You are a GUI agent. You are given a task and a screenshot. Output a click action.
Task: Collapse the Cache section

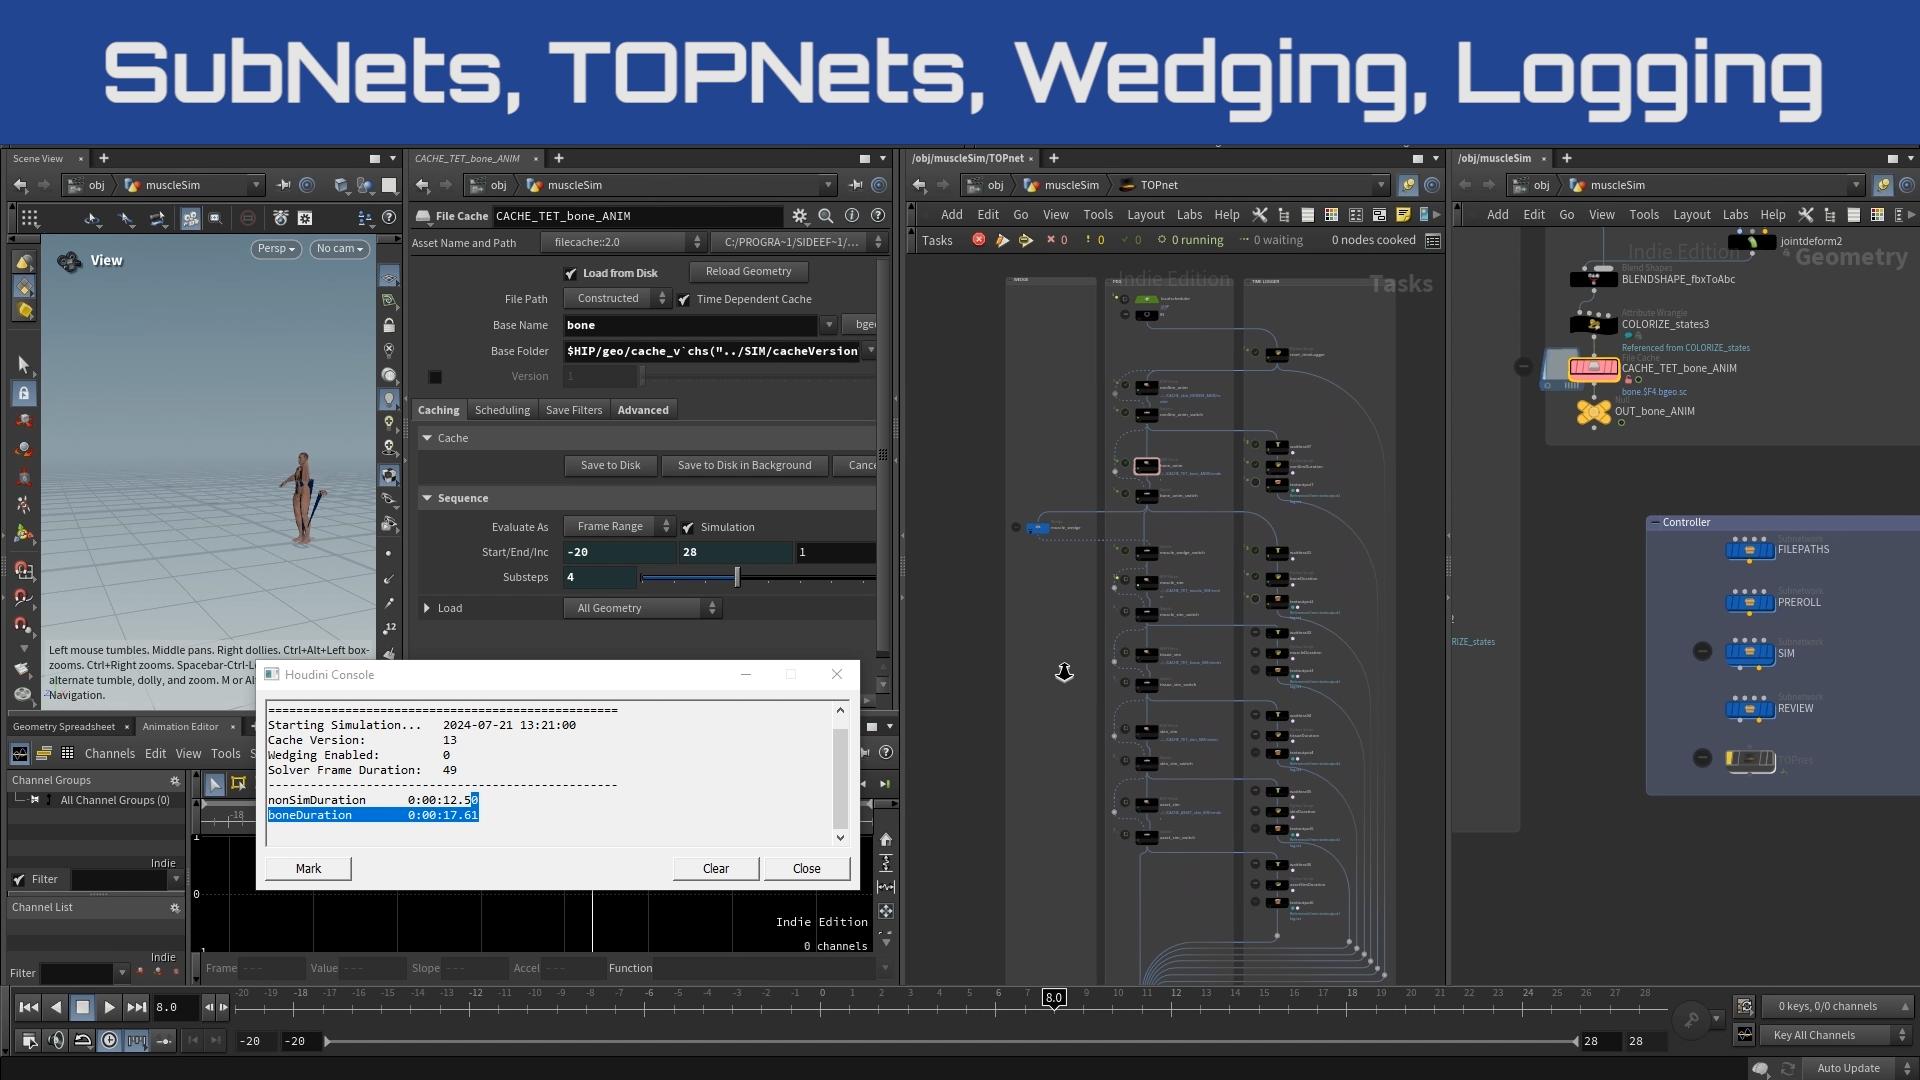(427, 438)
